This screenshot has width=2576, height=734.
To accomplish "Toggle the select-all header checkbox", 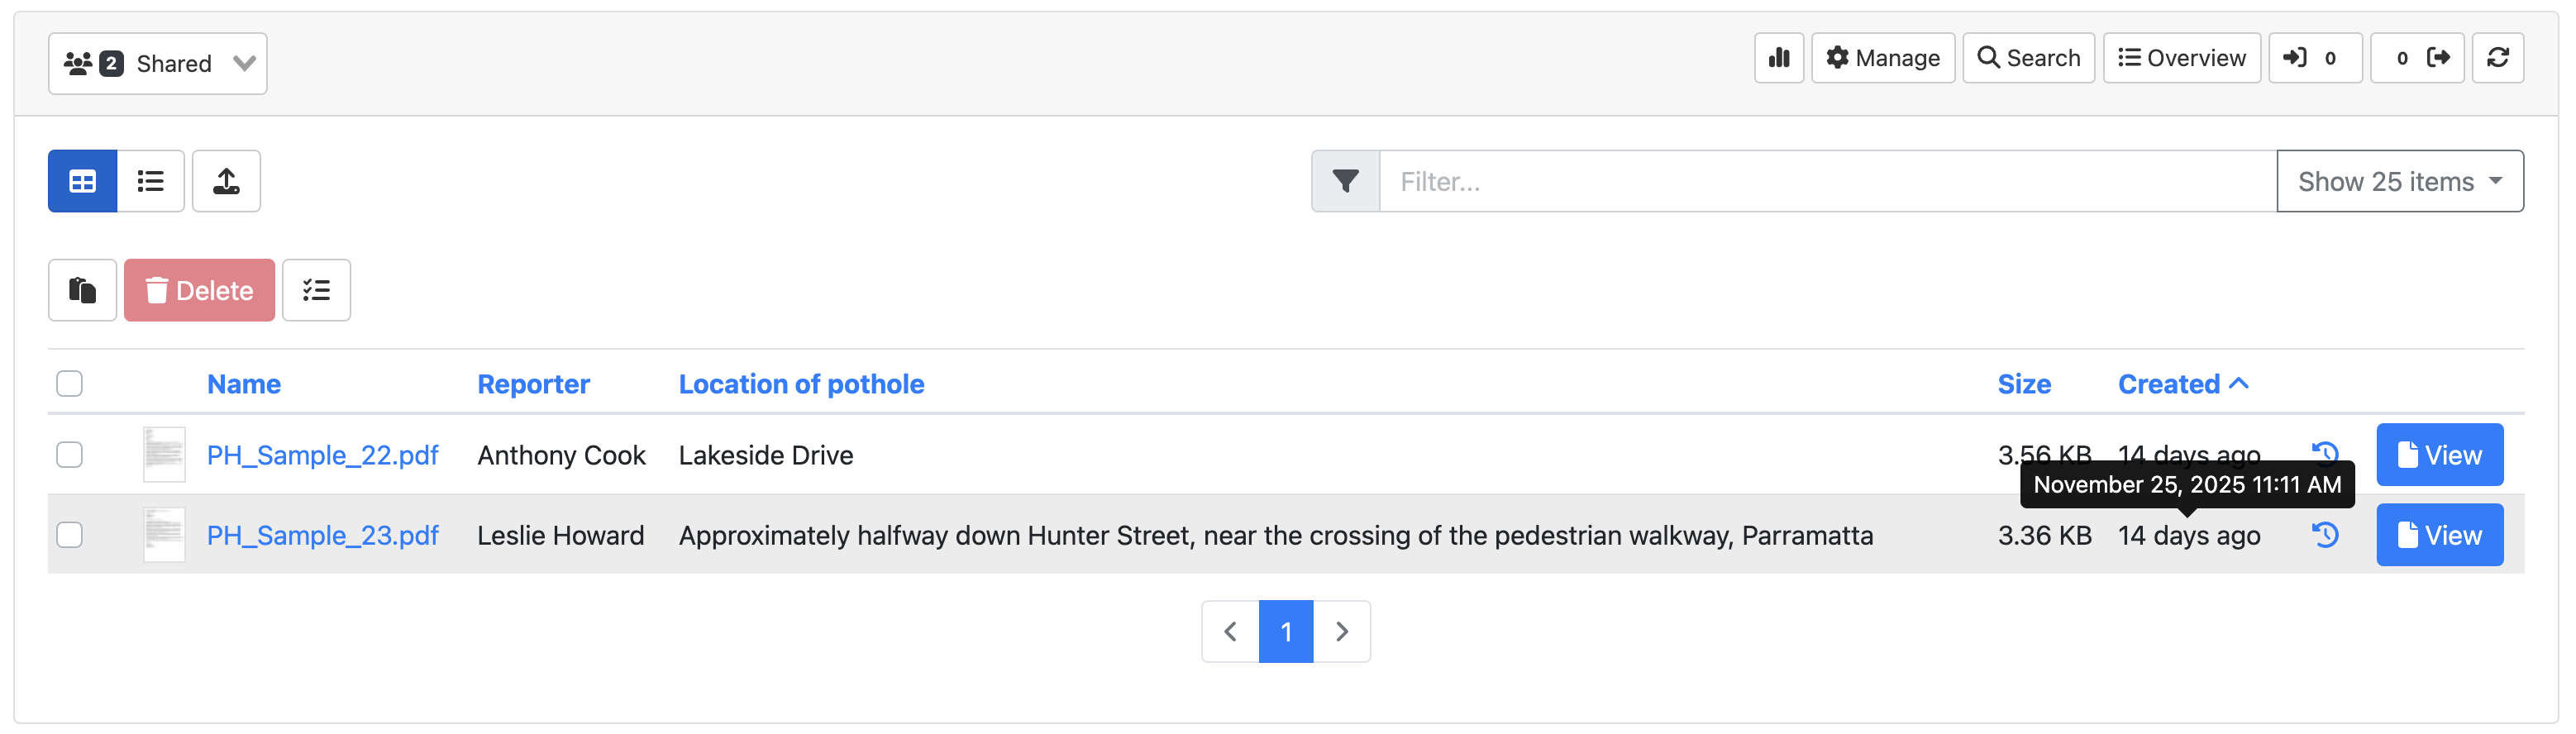I will pyautogui.click(x=69, y=384).
